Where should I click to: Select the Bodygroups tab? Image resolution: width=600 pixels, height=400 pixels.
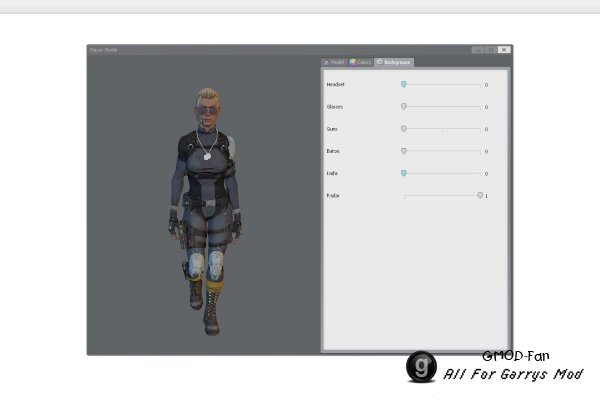[x=394, y=62]
